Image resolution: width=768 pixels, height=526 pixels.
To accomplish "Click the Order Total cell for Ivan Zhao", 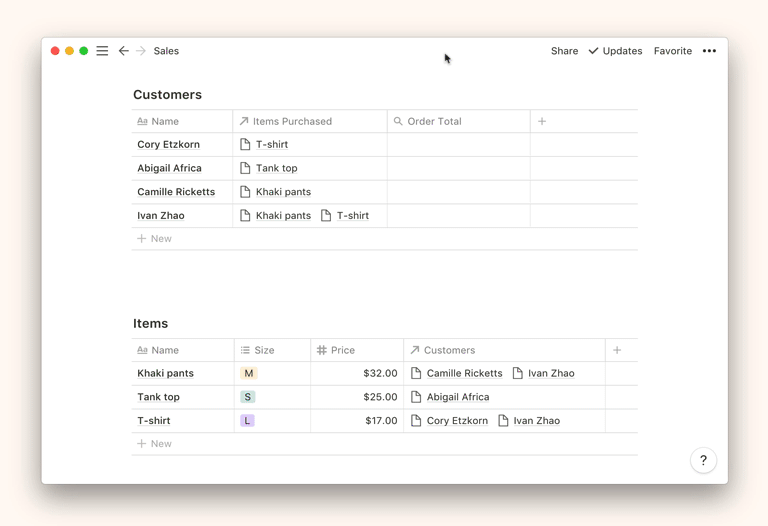I will coord(458,216).
